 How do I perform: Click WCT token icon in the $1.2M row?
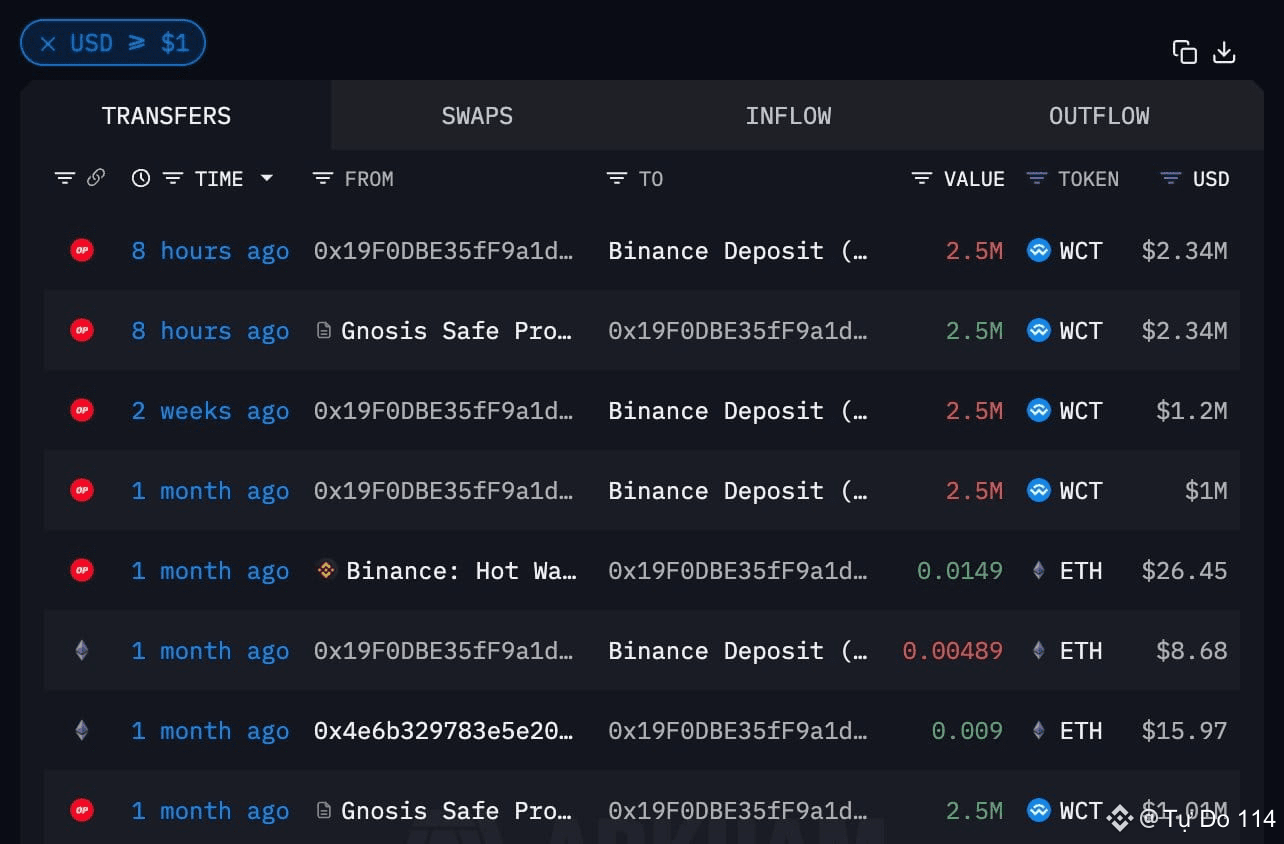pos(1039,410)
